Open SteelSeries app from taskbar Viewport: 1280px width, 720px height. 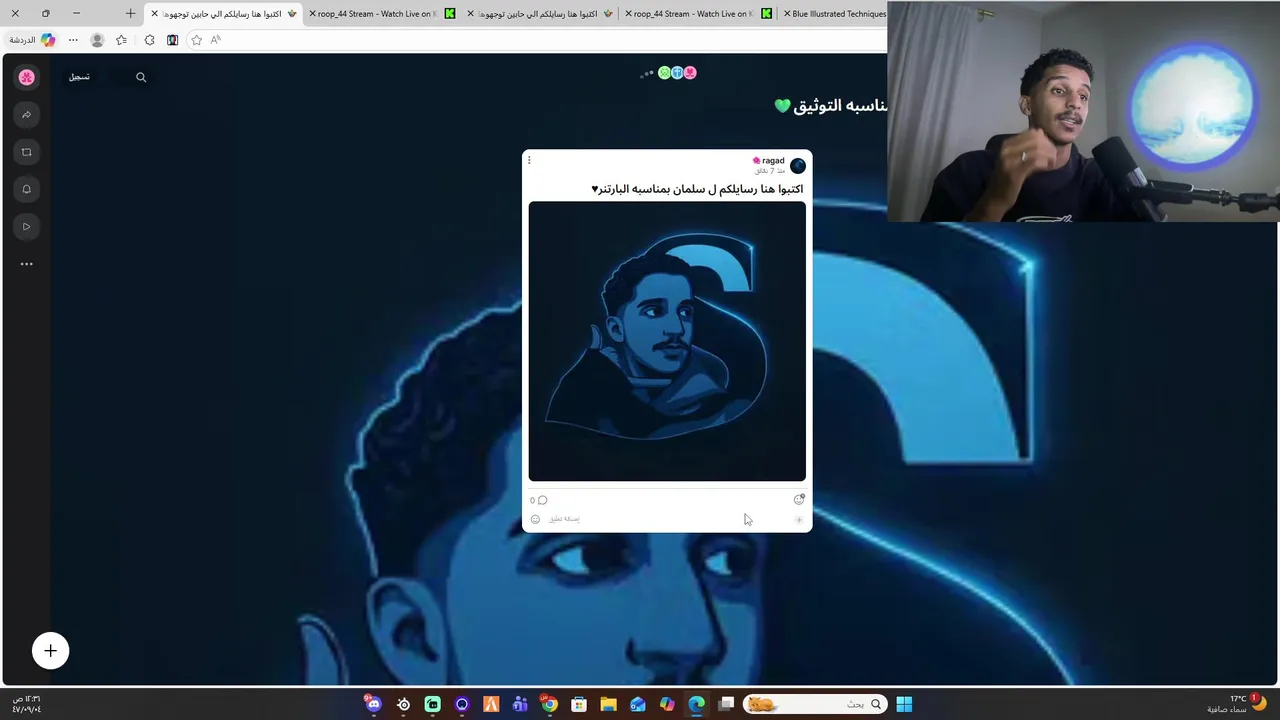click(403, 704)
